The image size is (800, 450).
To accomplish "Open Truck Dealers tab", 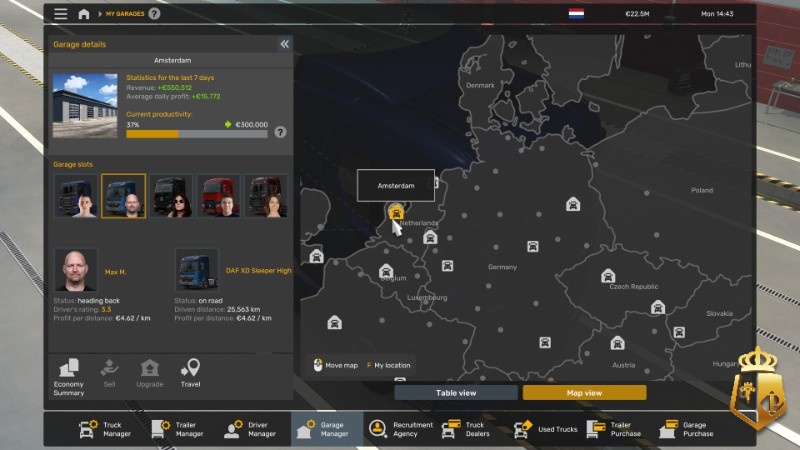I will pos(465,429).
